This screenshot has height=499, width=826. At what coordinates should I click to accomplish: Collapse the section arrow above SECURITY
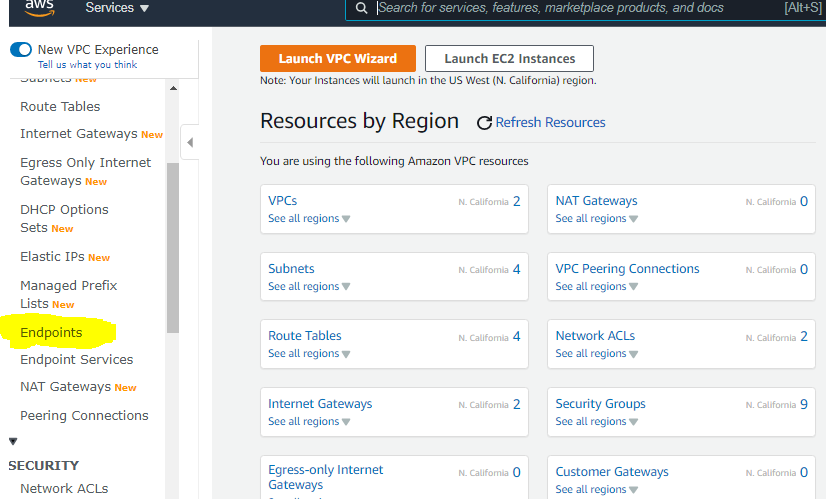13,441
